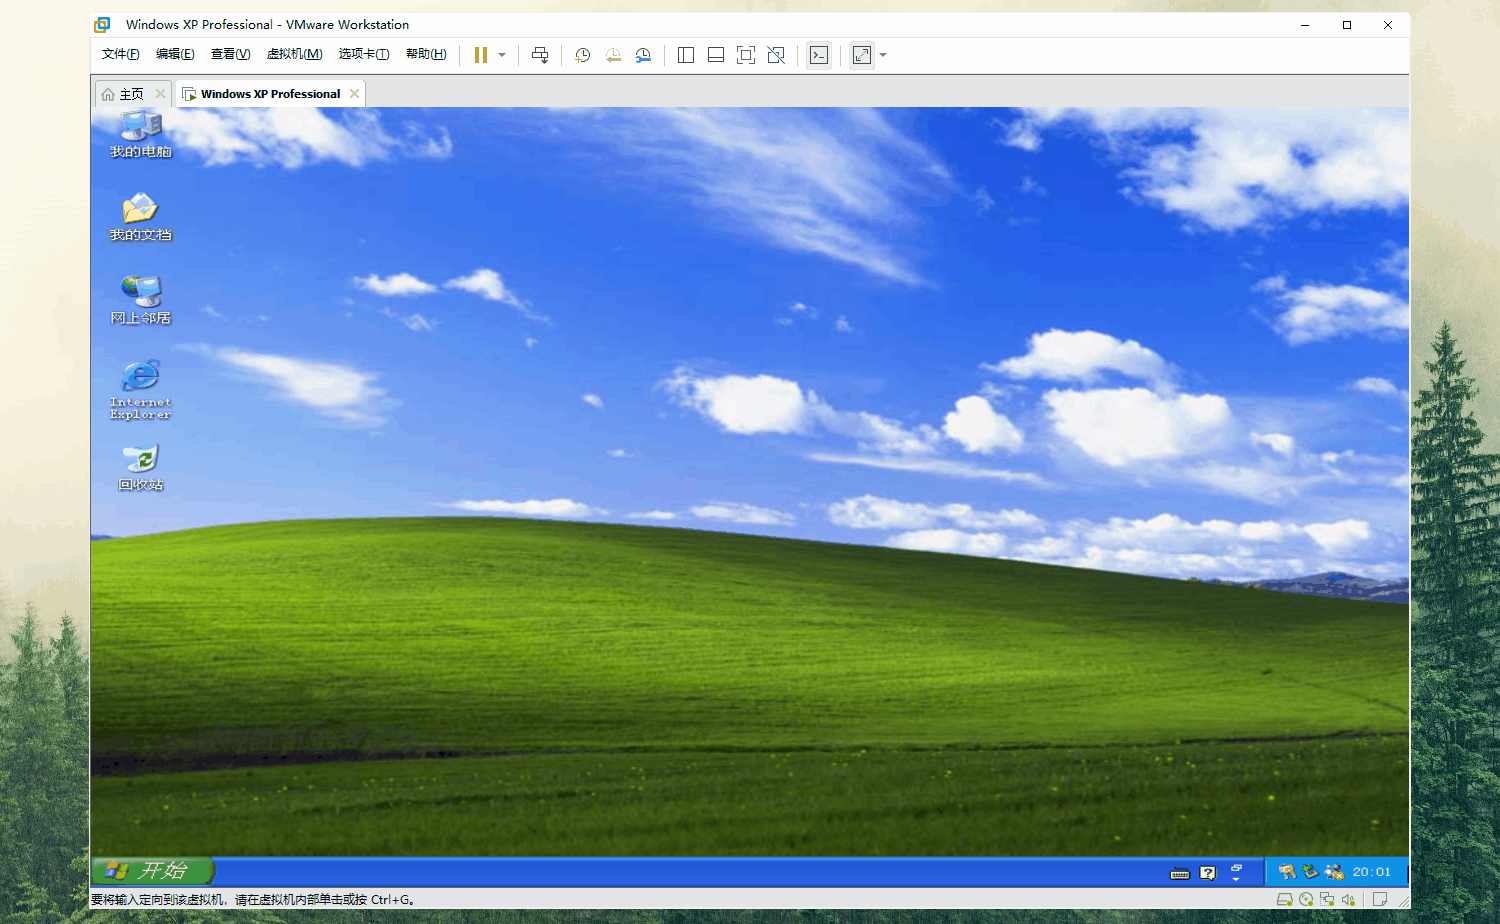Click the security keys tray icon
This screenshot has width=1500, height=924.
click(x=1287, y=872)
